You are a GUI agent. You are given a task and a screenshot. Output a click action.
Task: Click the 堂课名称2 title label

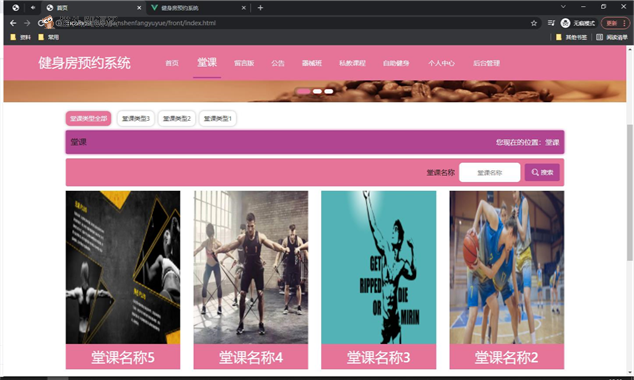[x=507, y=357]
